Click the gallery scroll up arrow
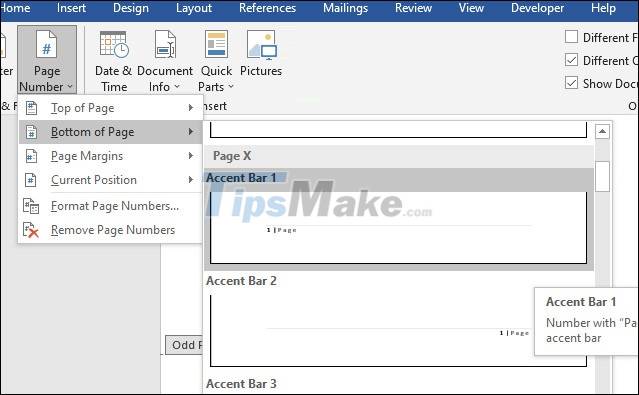Viewport: 639px width, 395px height. pyautogui.click(x=602, y=132)
